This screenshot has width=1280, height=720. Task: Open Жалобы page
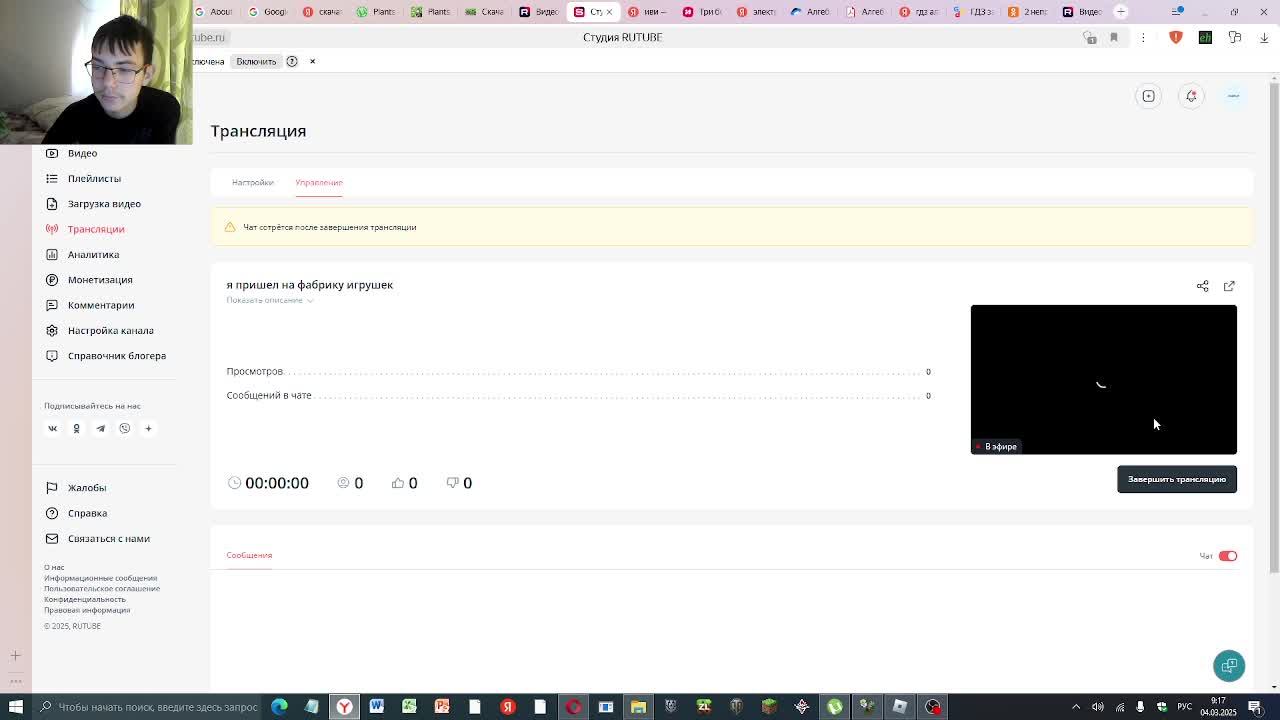[x=86, y=488]
